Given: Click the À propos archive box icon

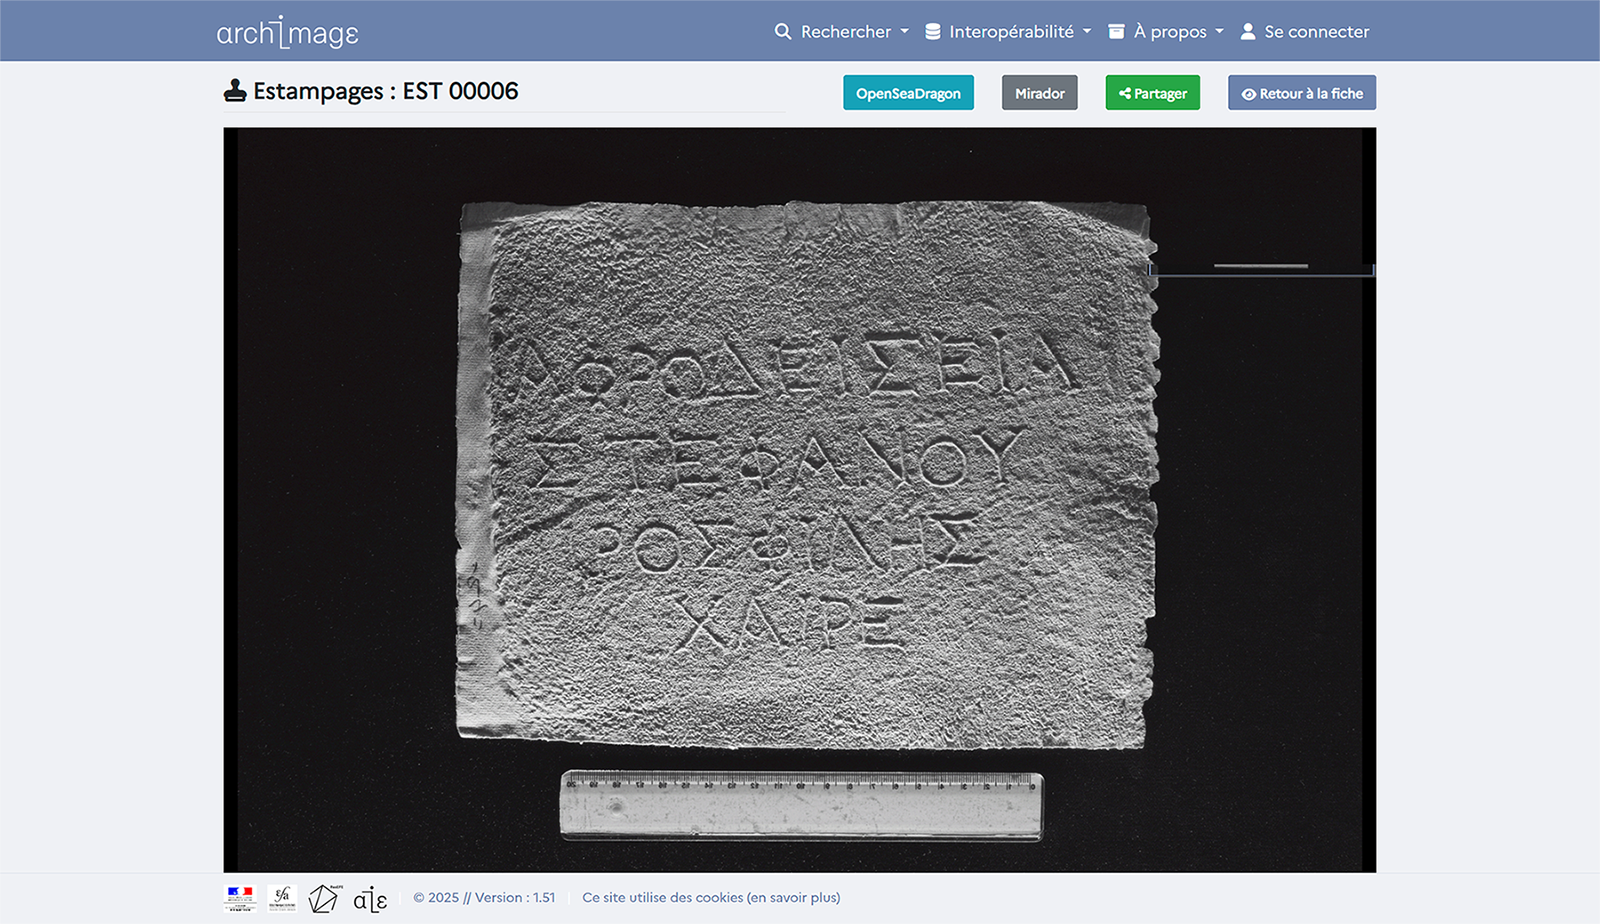Looking at the screenshot, I should point(1116,32).
